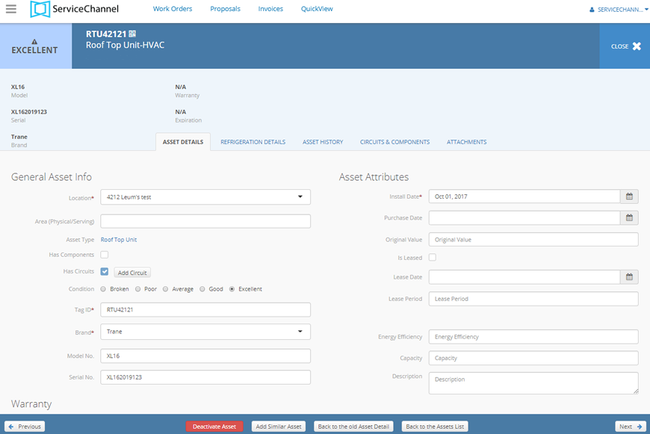
Task: Click the Lease Date input field
Action: click(524, 277)
